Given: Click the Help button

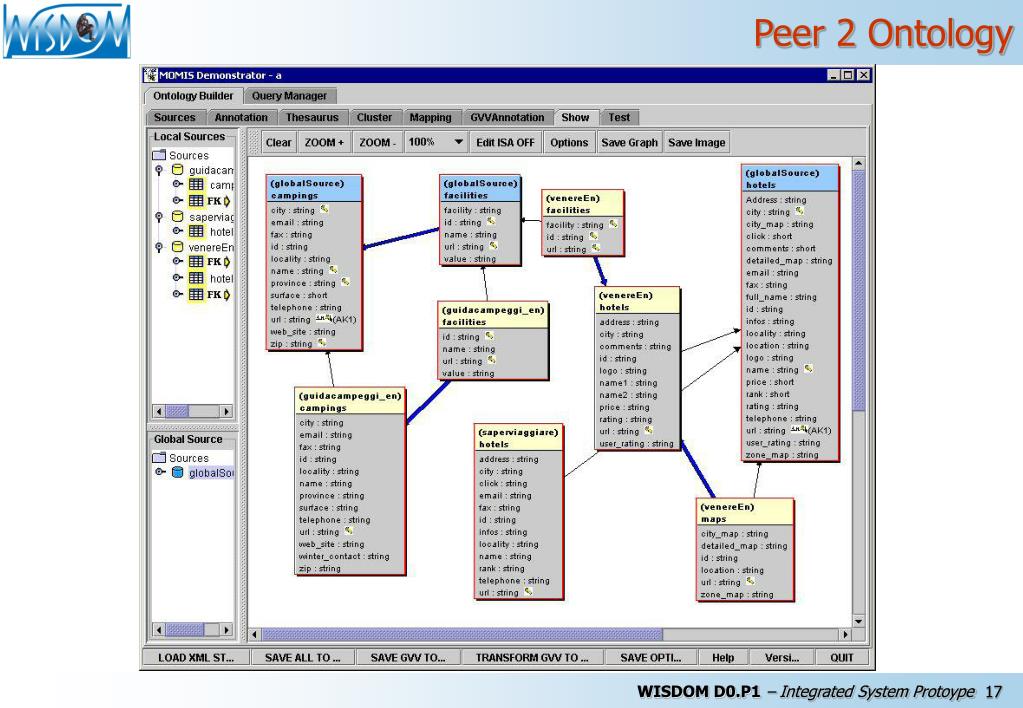Looking at the screenshot, I should coord(723,657).
